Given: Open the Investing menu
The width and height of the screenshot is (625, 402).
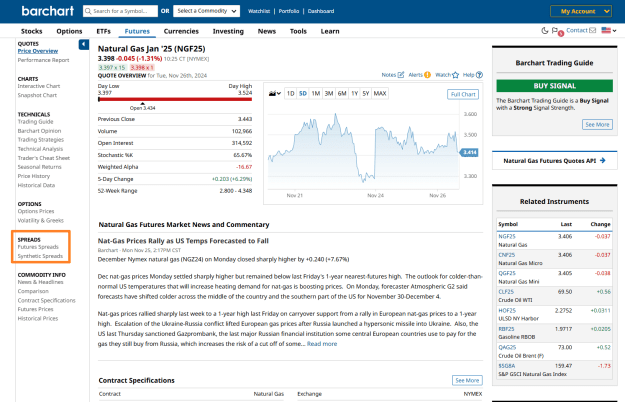Looking at the screenshot, I should click(x=228, y=31).
